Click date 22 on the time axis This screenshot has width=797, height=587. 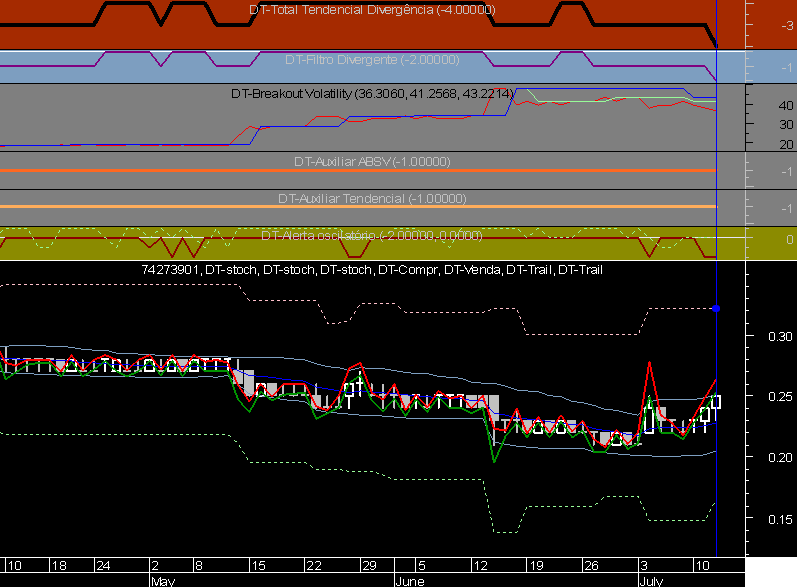[x=314, y=566]
